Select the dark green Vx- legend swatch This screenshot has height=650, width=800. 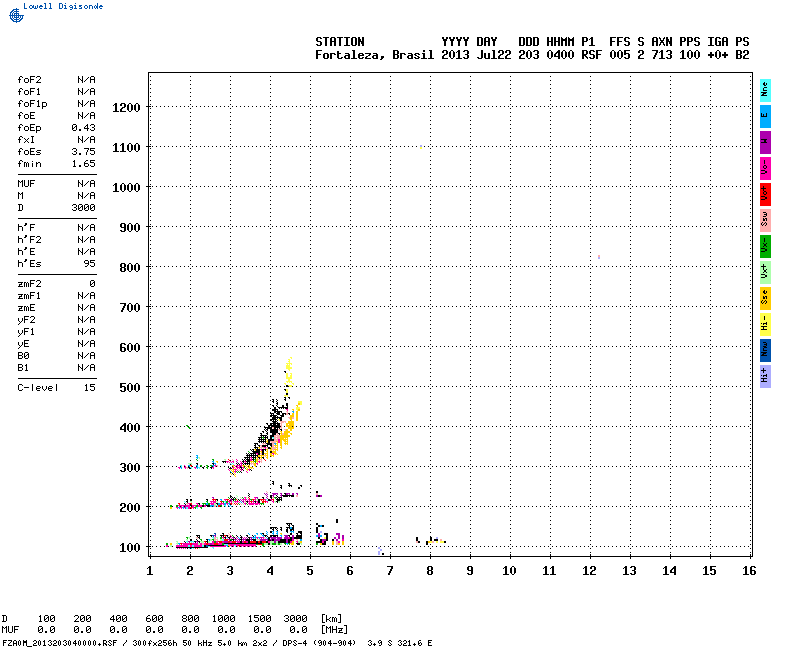pyautogui.click(x=765, y=246)
